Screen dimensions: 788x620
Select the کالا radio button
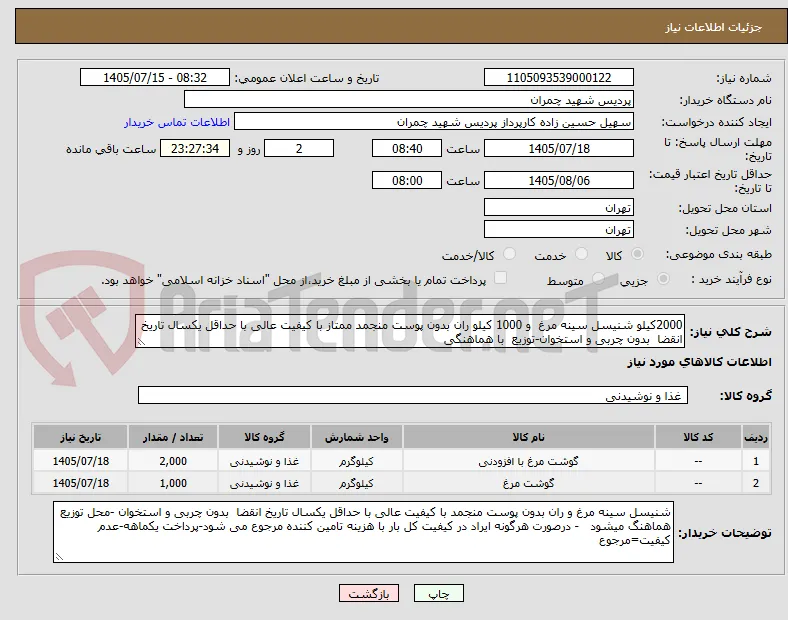coord(637,254)
